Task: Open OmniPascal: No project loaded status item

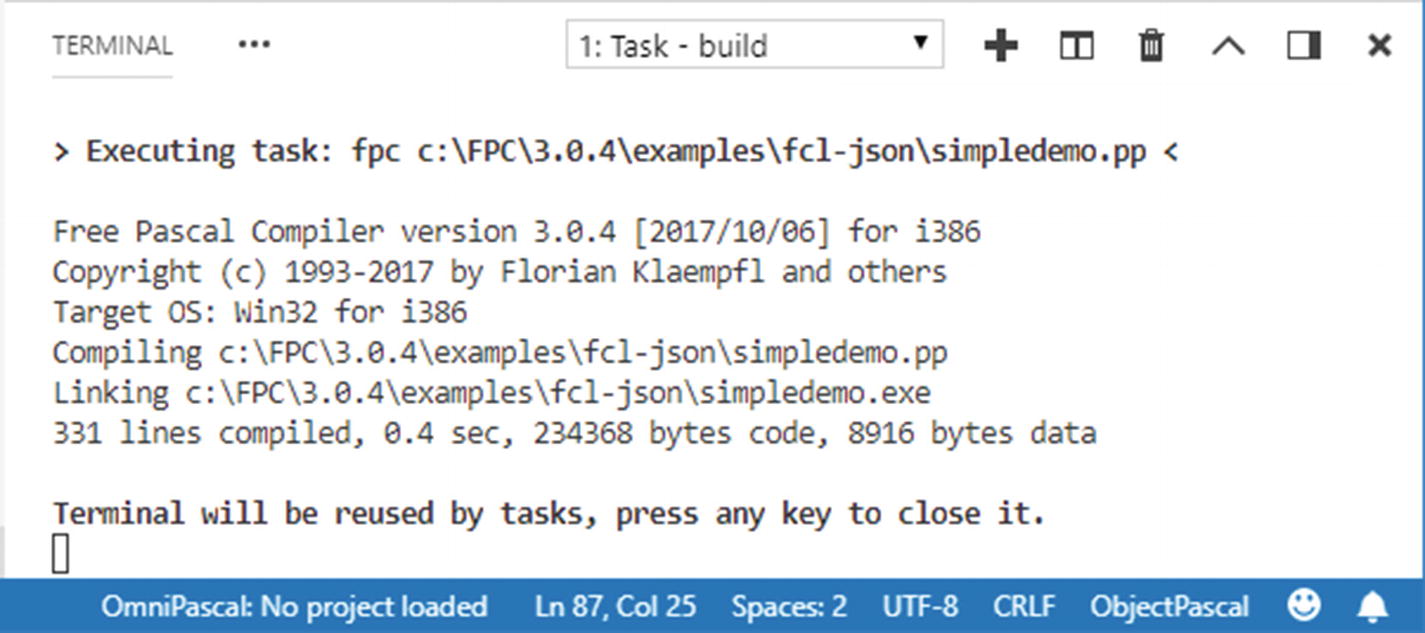Action: 296,605
